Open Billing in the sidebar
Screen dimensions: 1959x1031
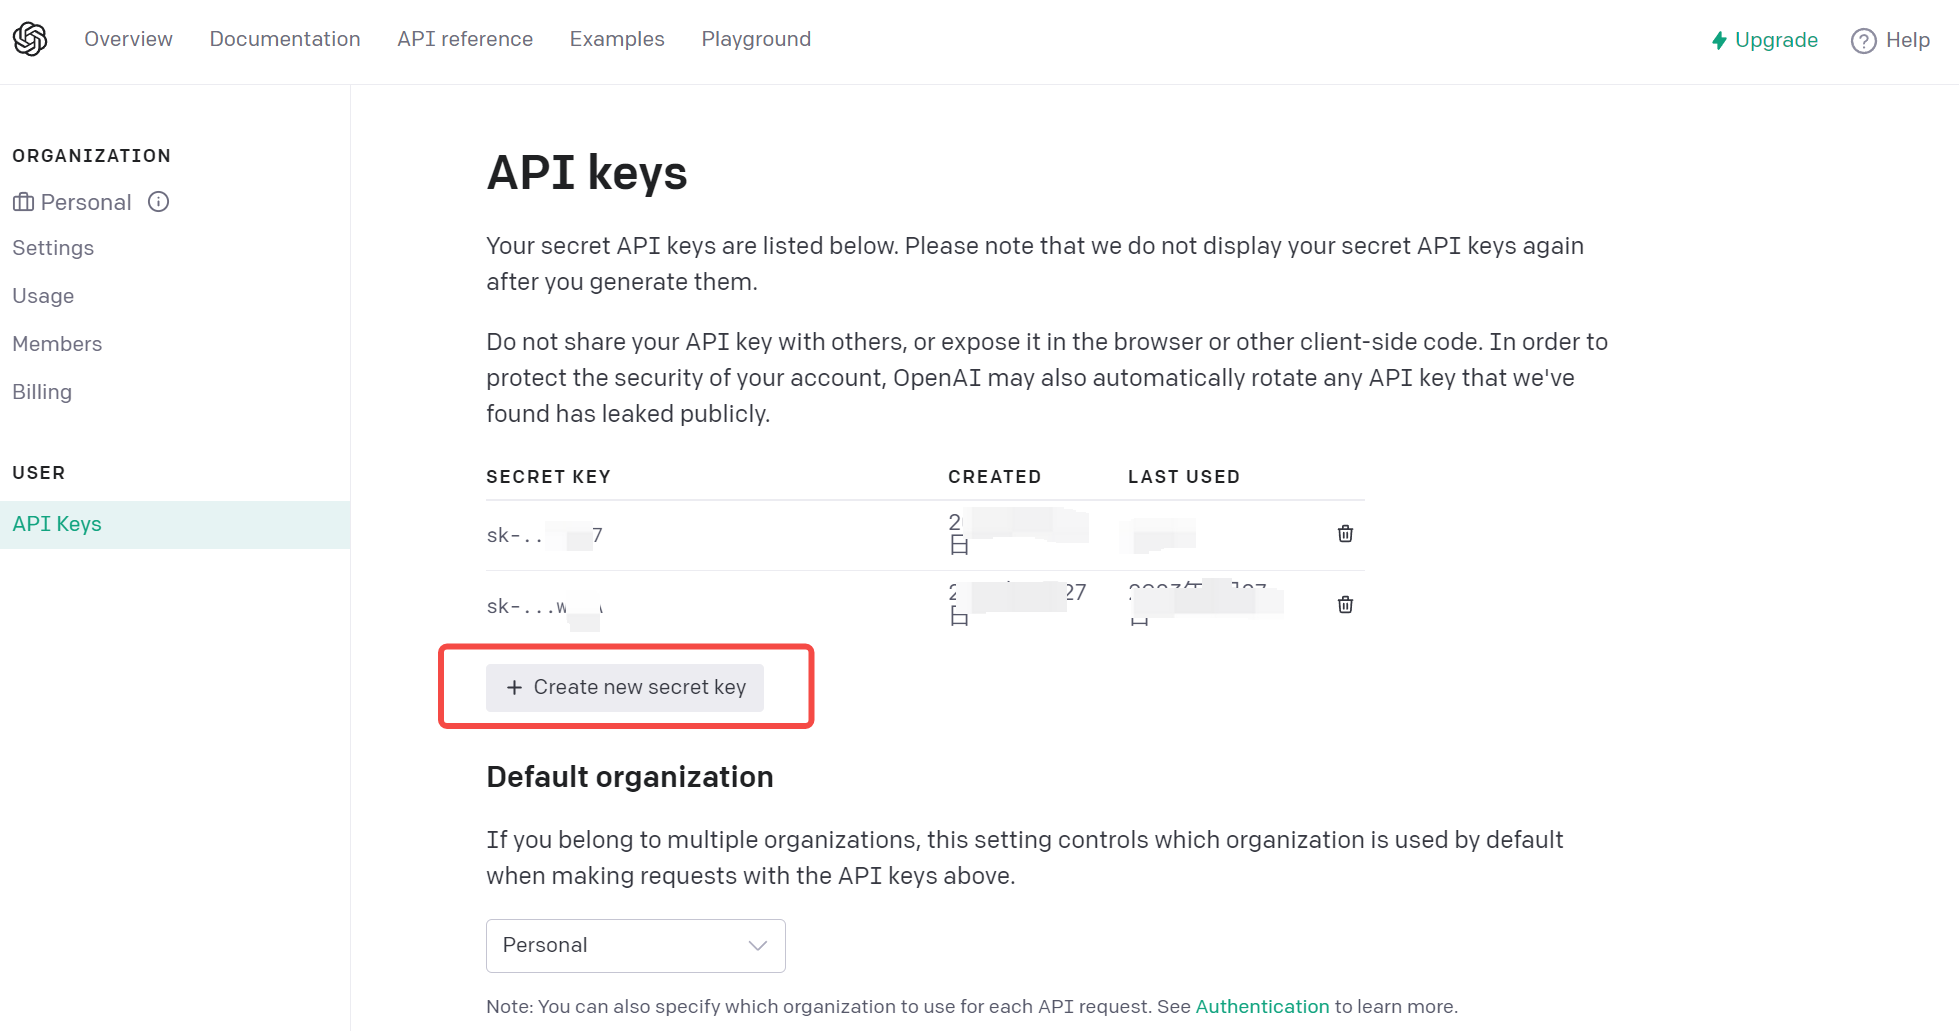coord(42,392)
